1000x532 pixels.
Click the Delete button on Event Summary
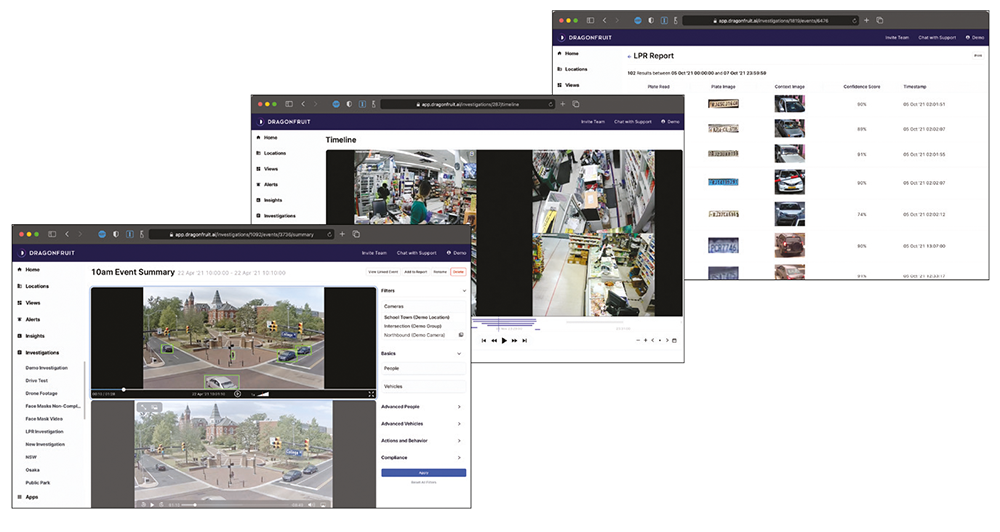458,272
